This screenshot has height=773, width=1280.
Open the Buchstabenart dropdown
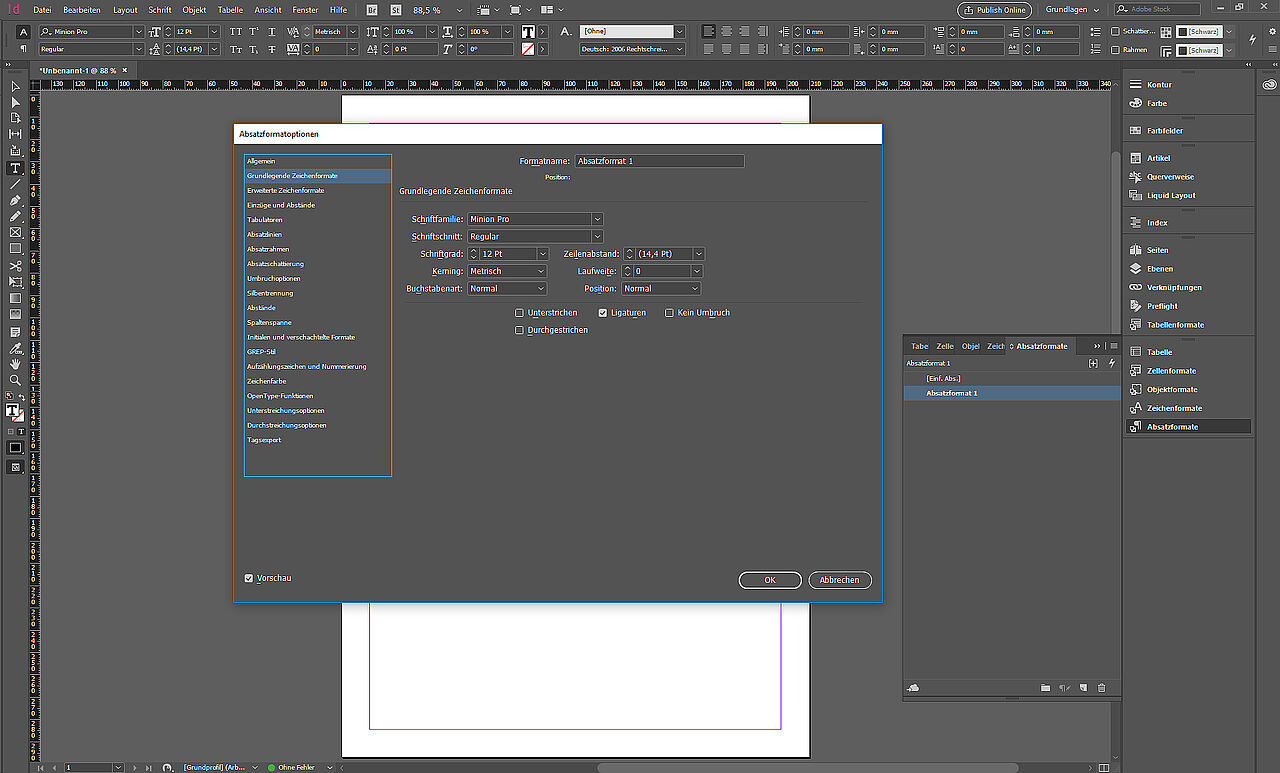[507, 289]
